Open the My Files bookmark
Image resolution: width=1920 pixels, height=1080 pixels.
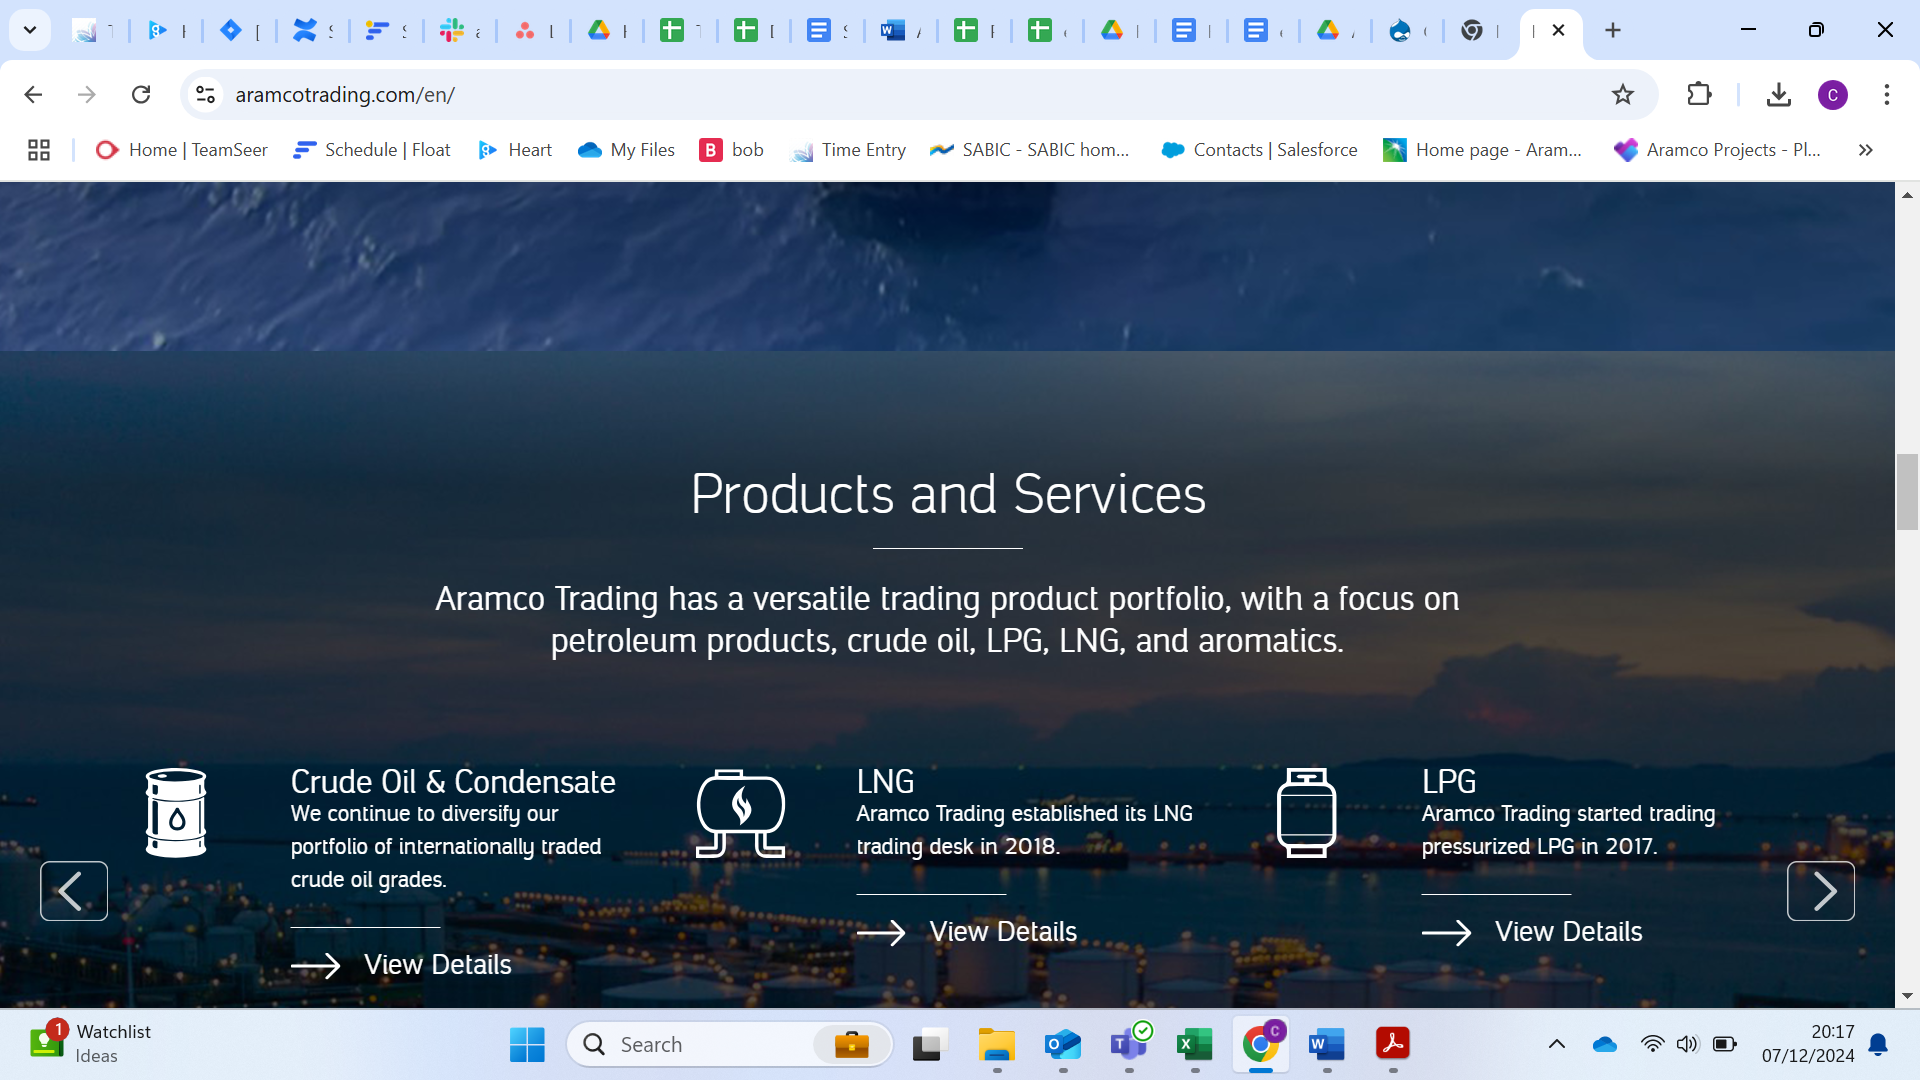(627, 150)
